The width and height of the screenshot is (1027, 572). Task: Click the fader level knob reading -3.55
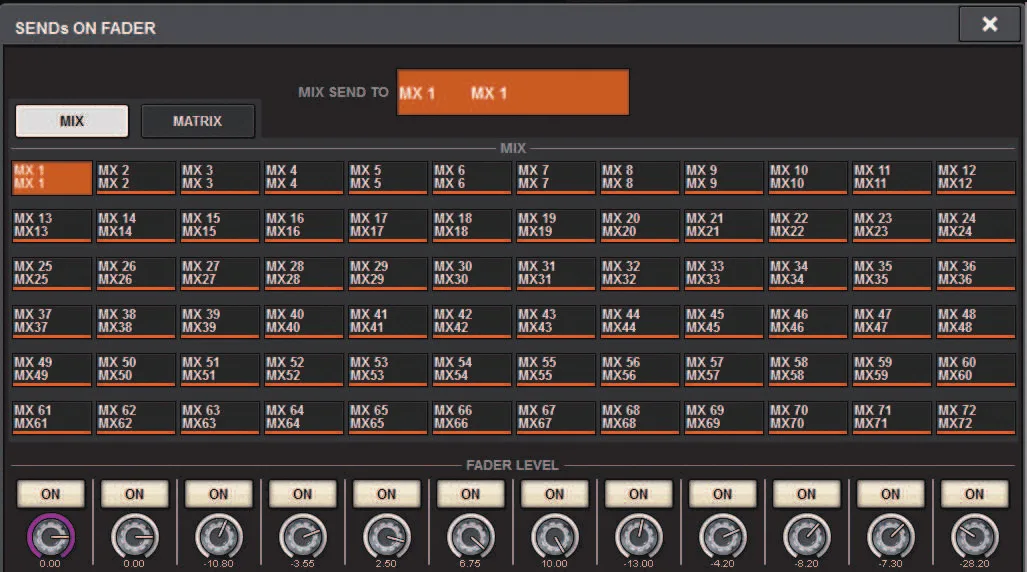pyautogui.click(x=303, y=537)
